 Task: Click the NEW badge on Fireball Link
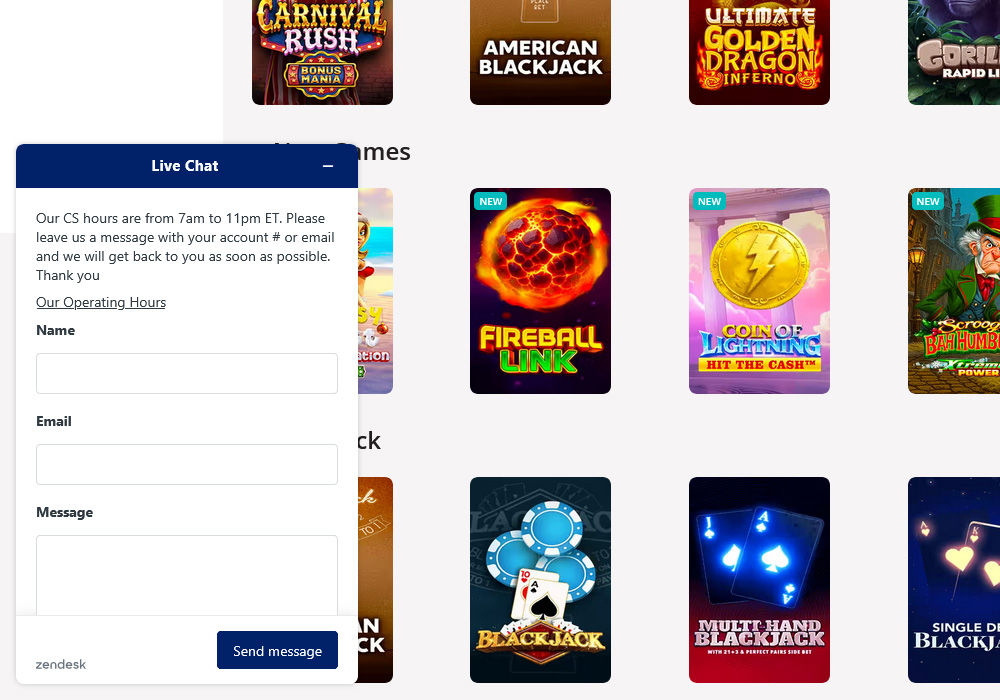pyautogui.click(x=490, y=201)
